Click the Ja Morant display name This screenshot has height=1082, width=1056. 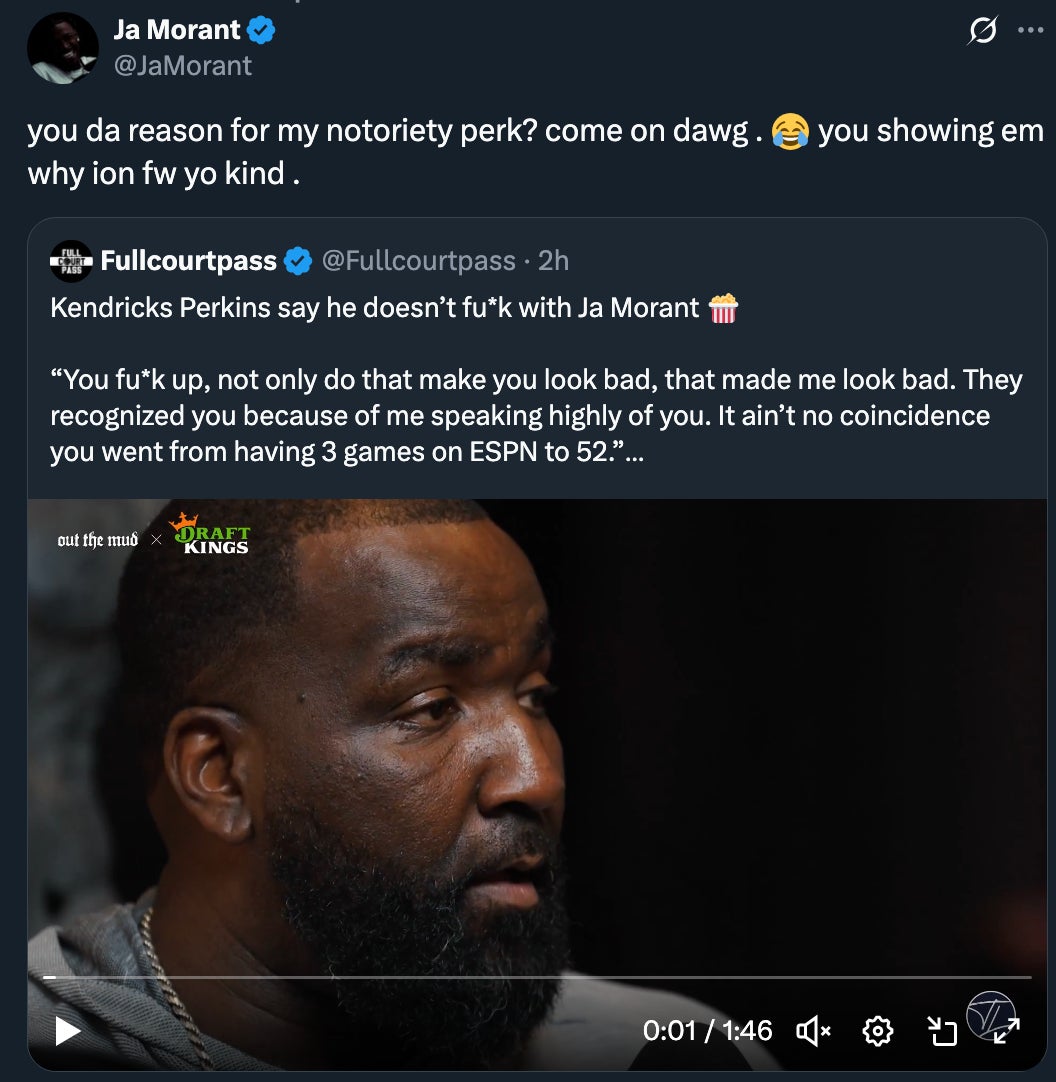[177, 31]
